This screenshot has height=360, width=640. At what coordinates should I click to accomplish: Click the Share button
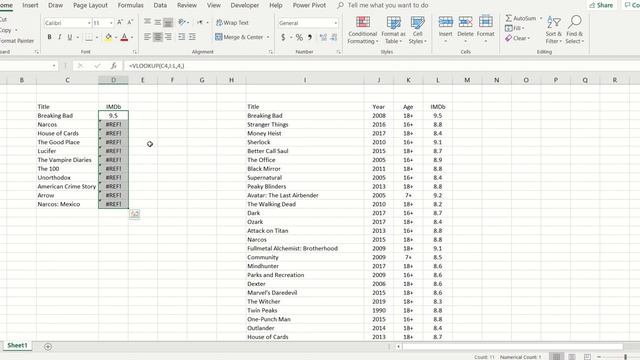click(x=601, y=5)
